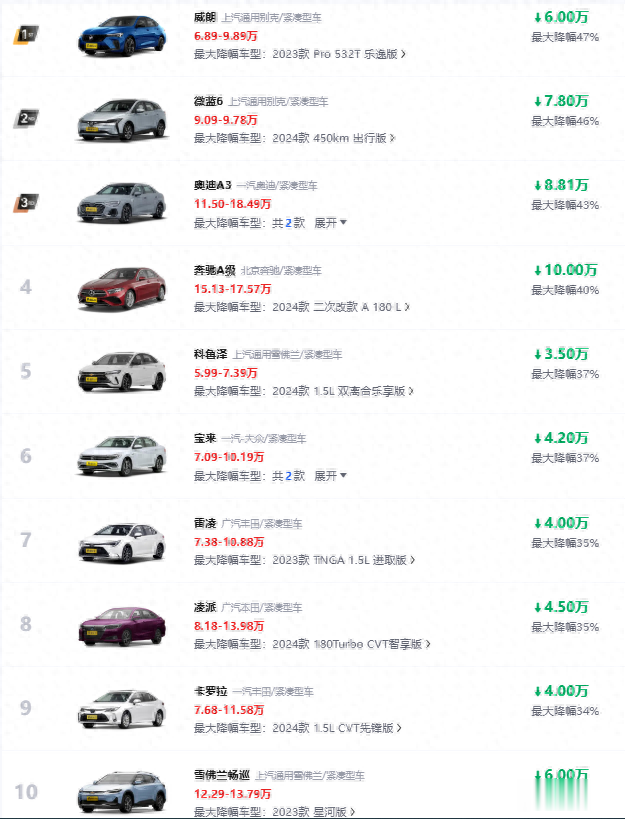
Task: Click the rank 3 bronze badge icon
Action: pos(25,203)
